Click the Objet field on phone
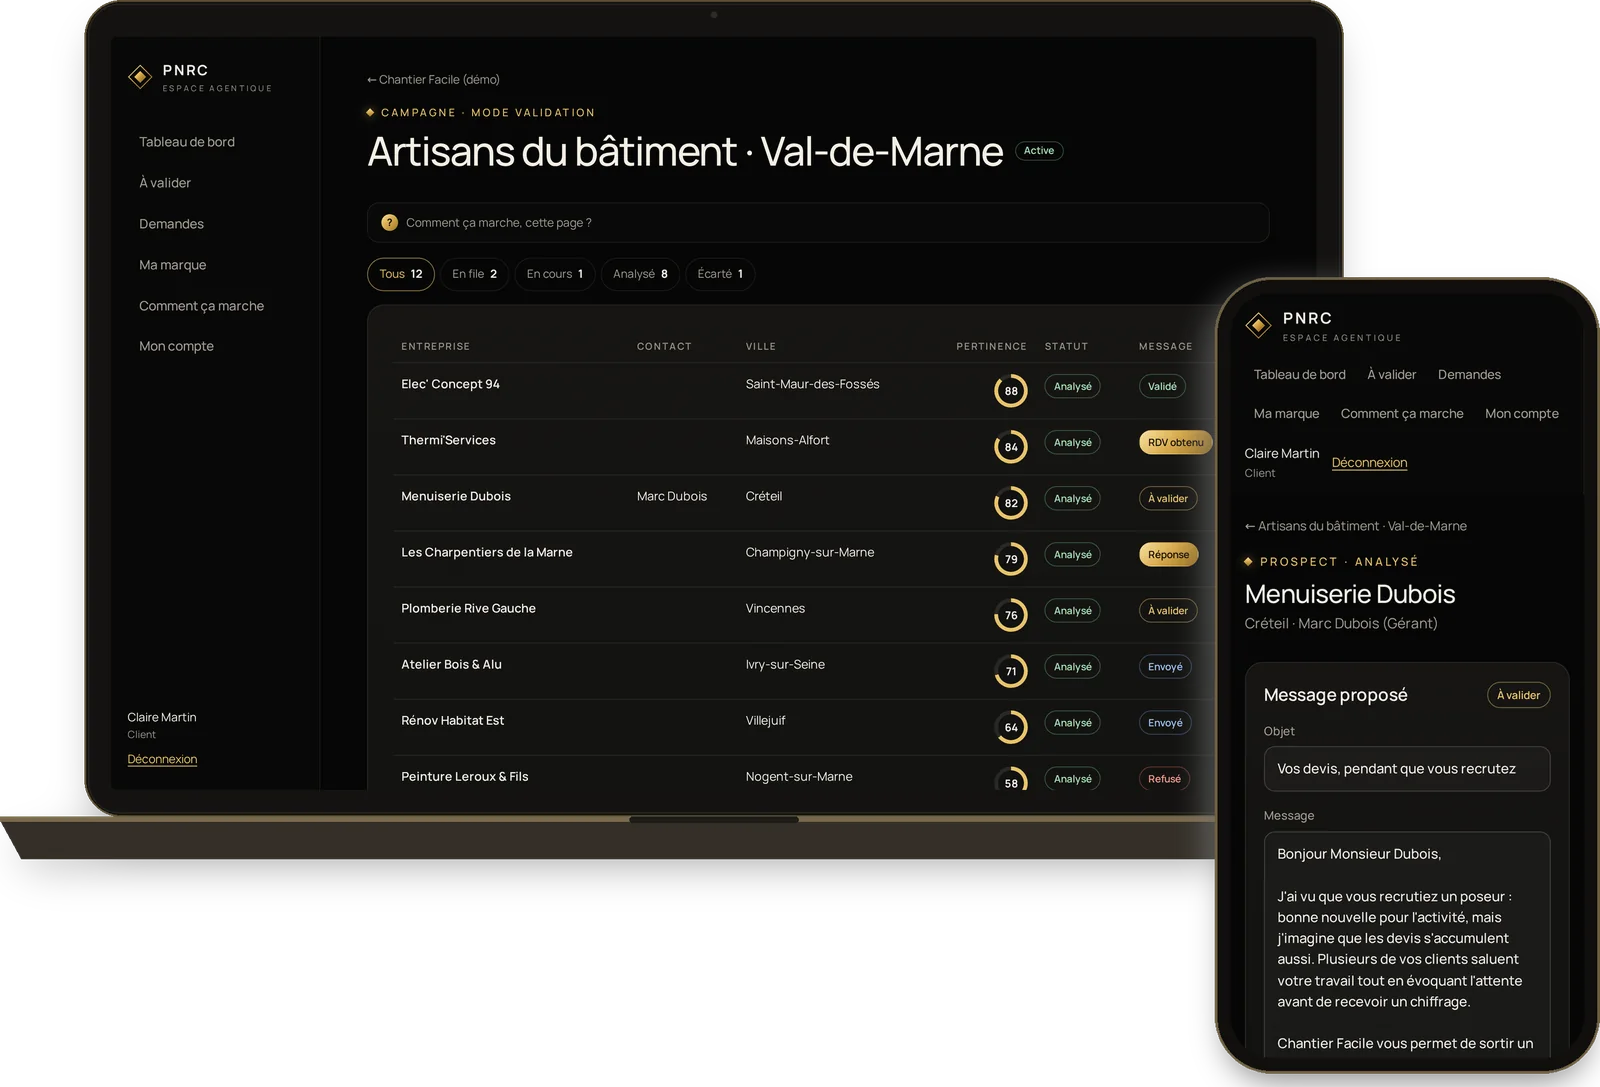The width and height of the screenshot is (1600, 1087). [x=1407, y=769]
